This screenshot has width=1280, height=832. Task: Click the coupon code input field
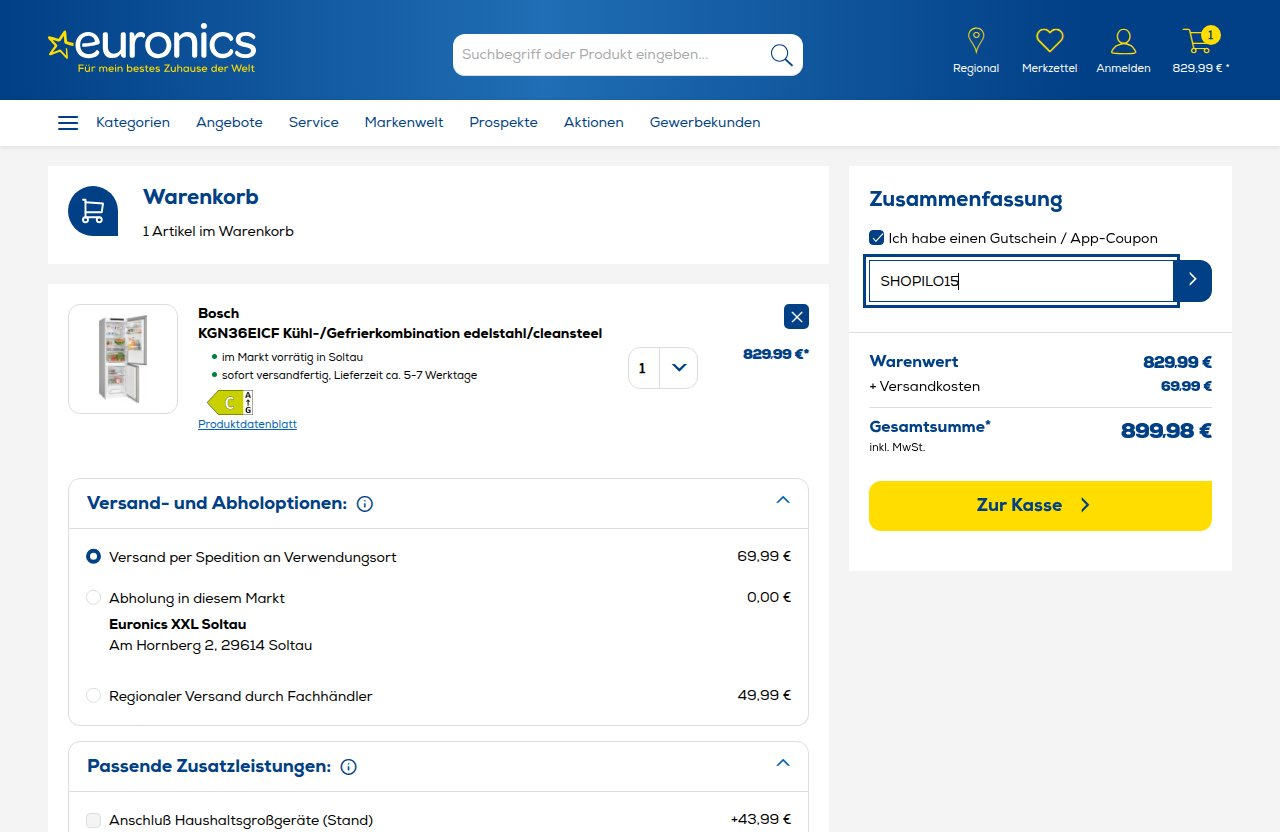(x=1021, y=281)
